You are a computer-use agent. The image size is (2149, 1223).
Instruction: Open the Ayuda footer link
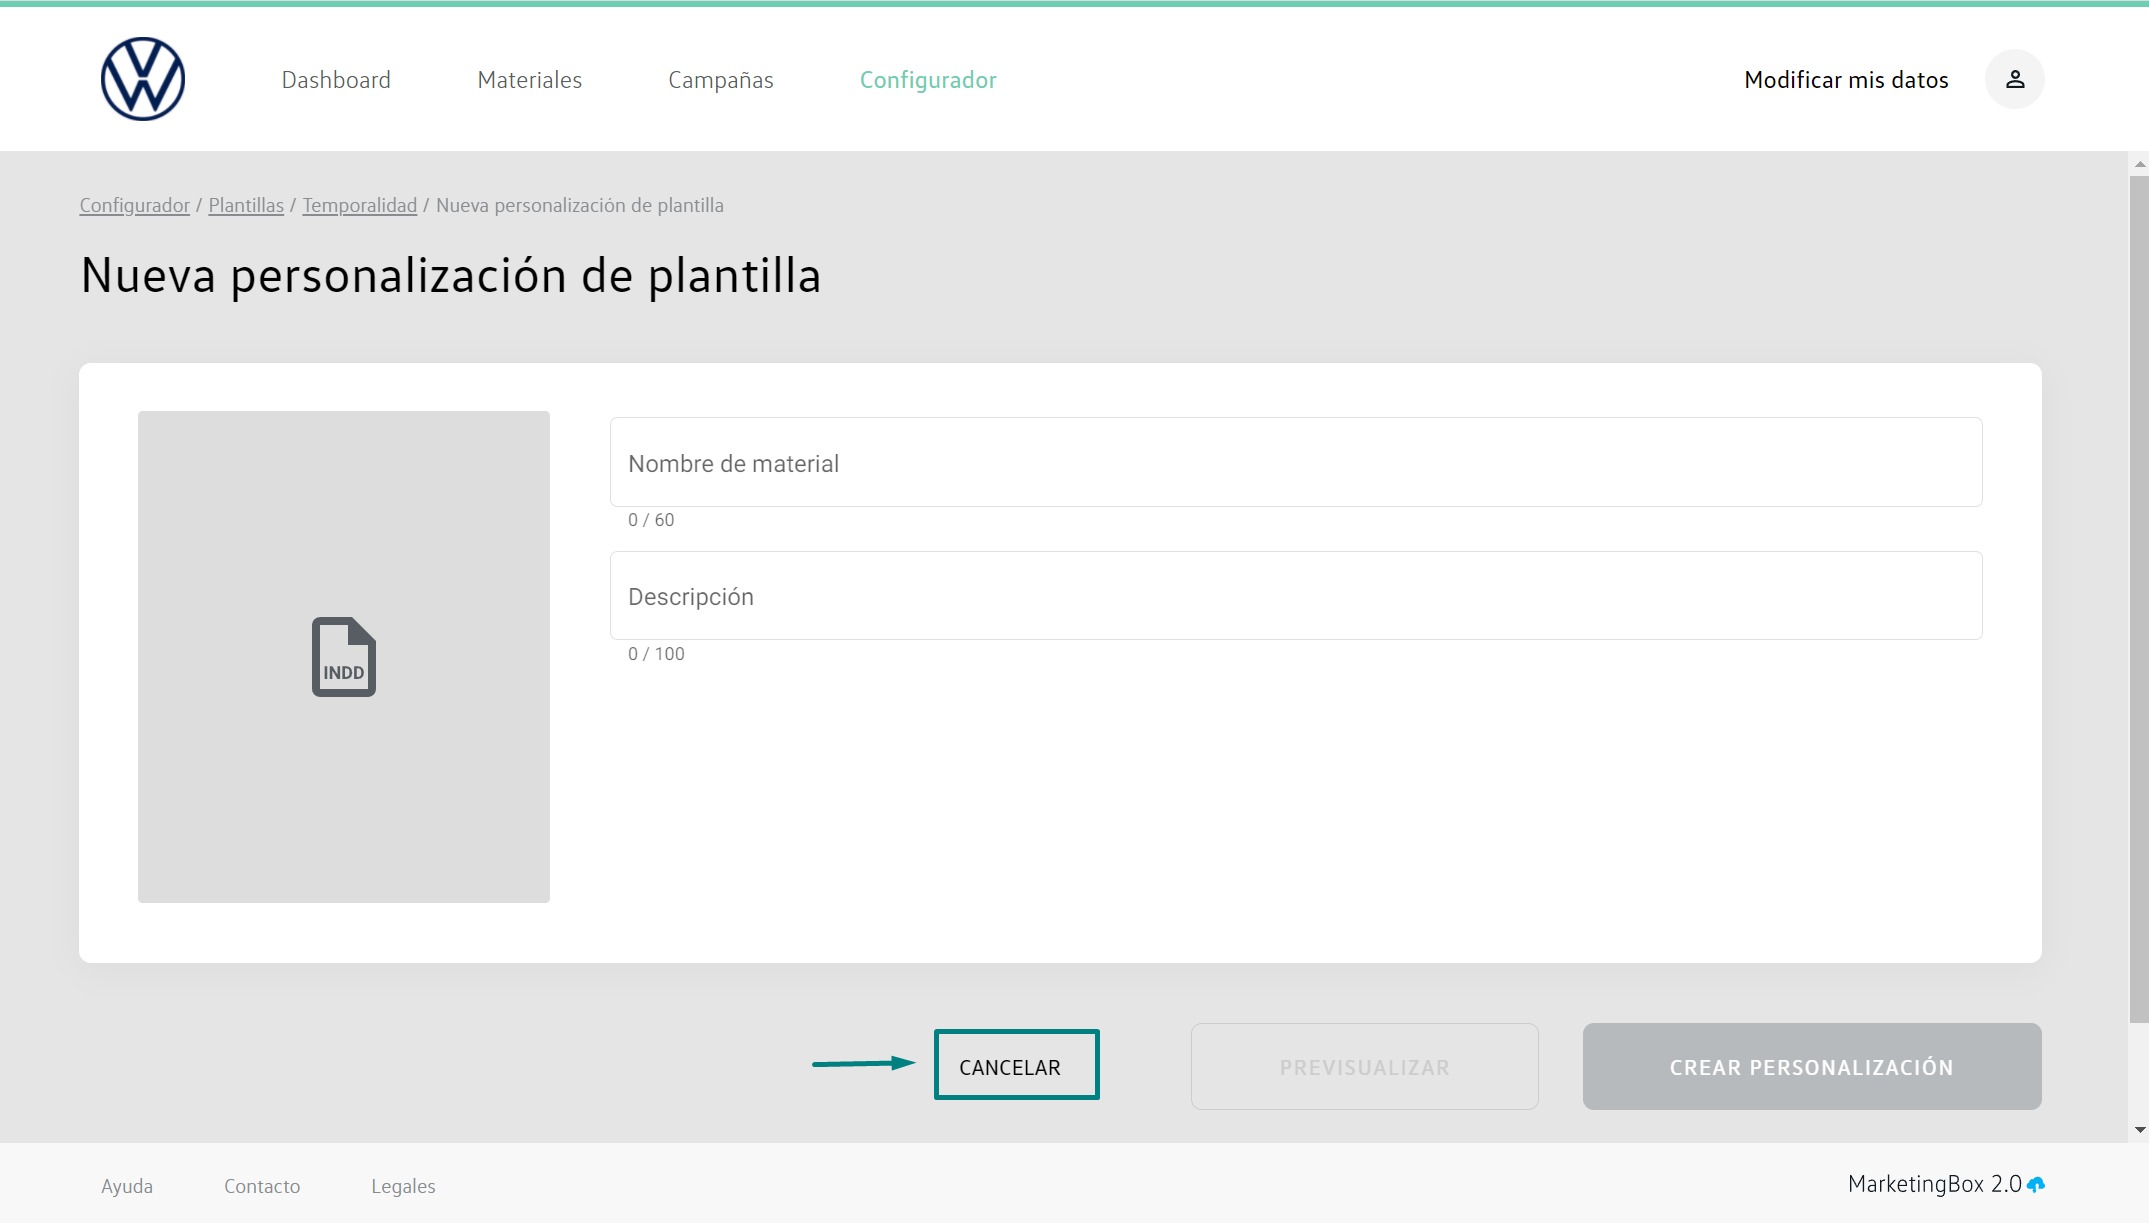127,1186
